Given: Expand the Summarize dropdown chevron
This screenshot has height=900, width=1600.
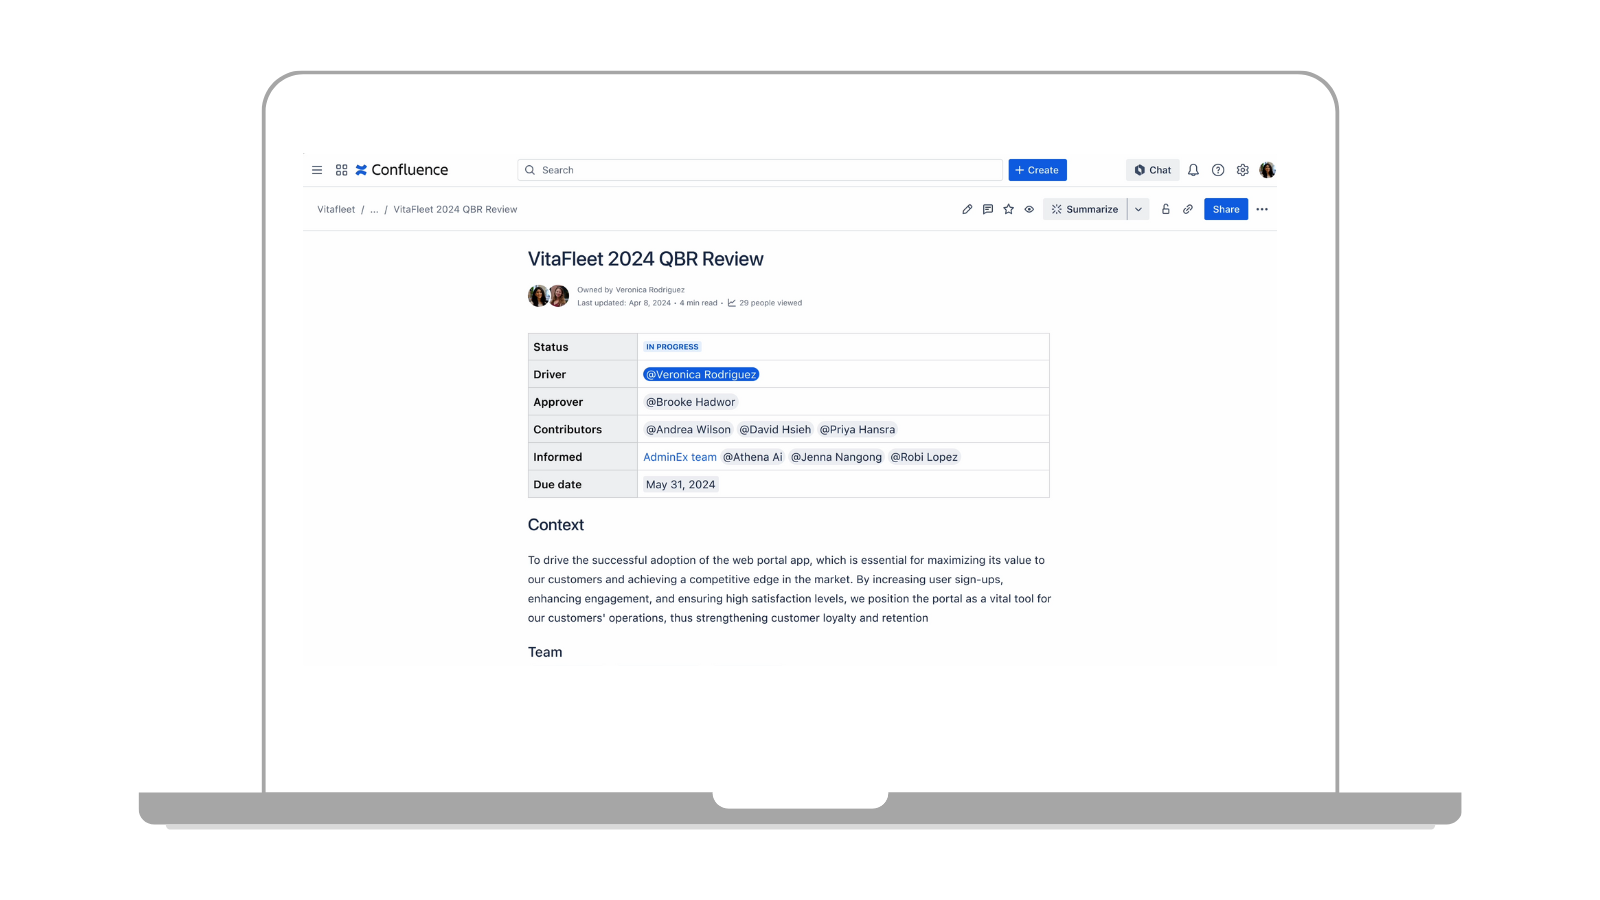Looking at the screenshot, I should pos(1138,209).
